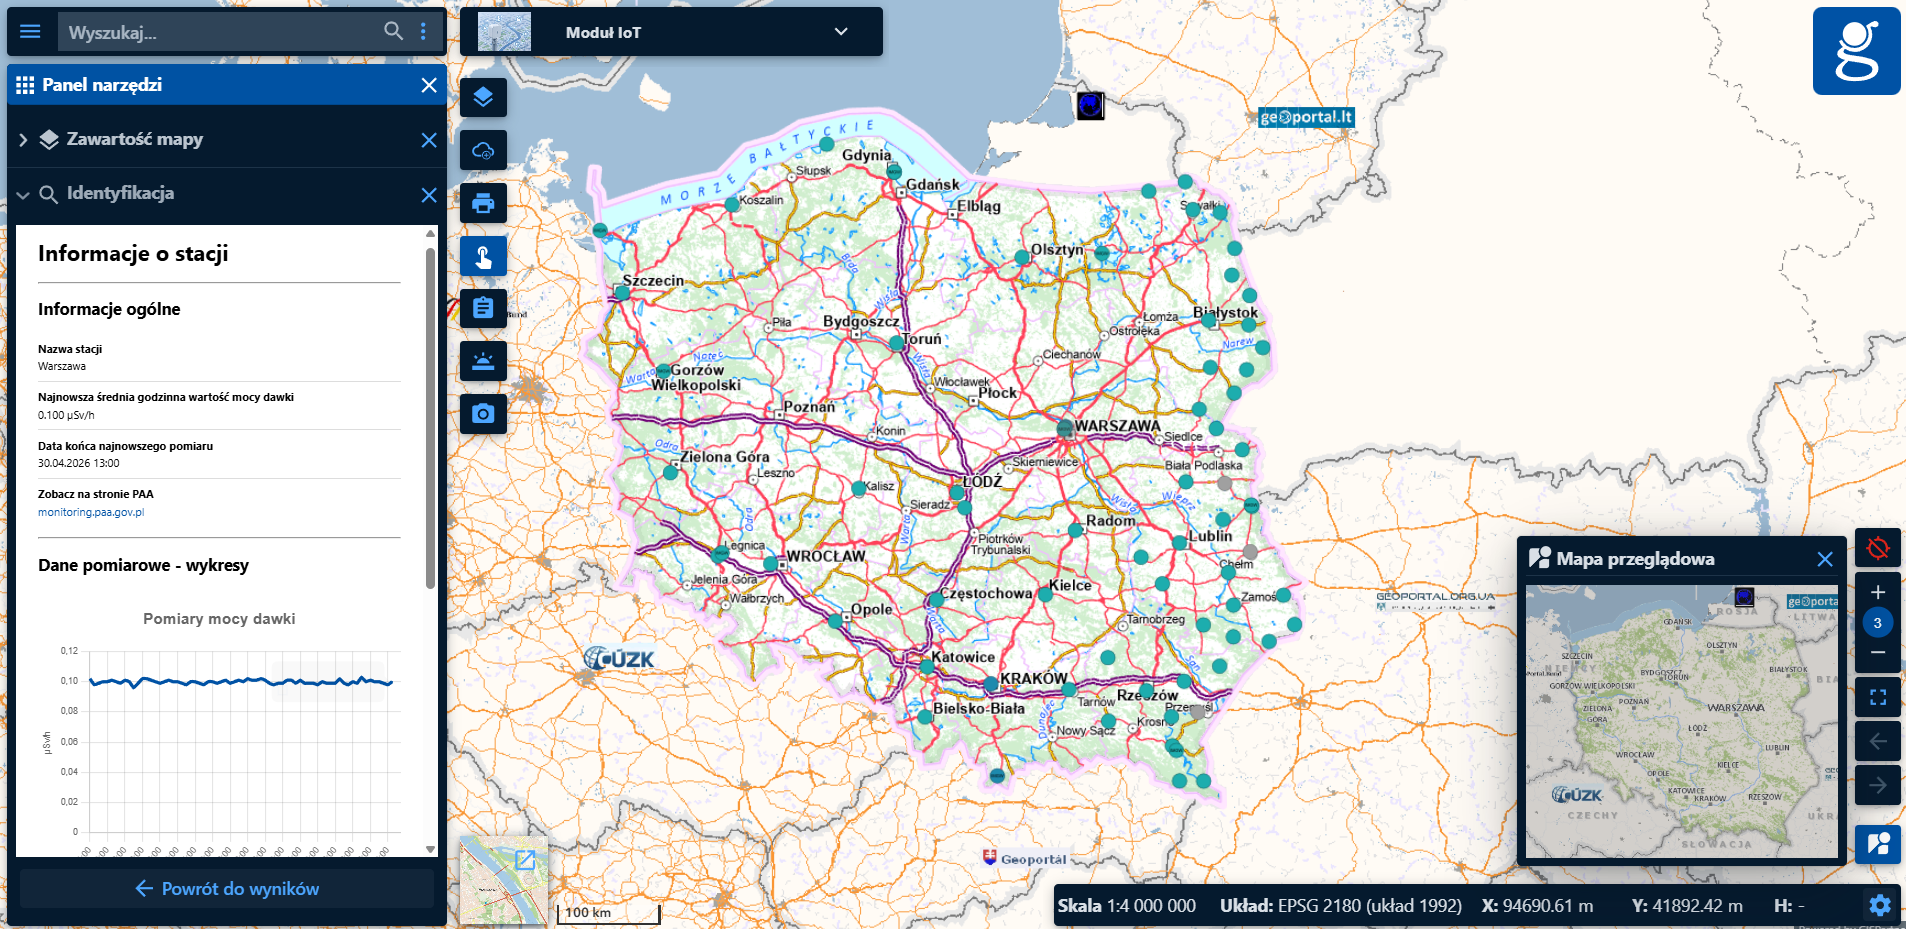Go to previous map extent arrow
Screen dimensions: 1906x929
pyautogui.click(x=1877, y=741)
